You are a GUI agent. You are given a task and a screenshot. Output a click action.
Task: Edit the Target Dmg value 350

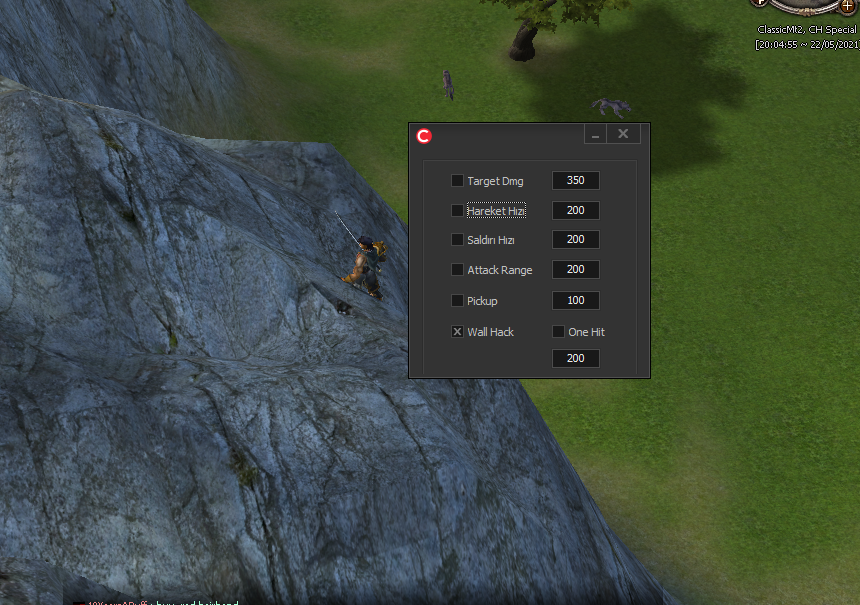tap(575, 180)
